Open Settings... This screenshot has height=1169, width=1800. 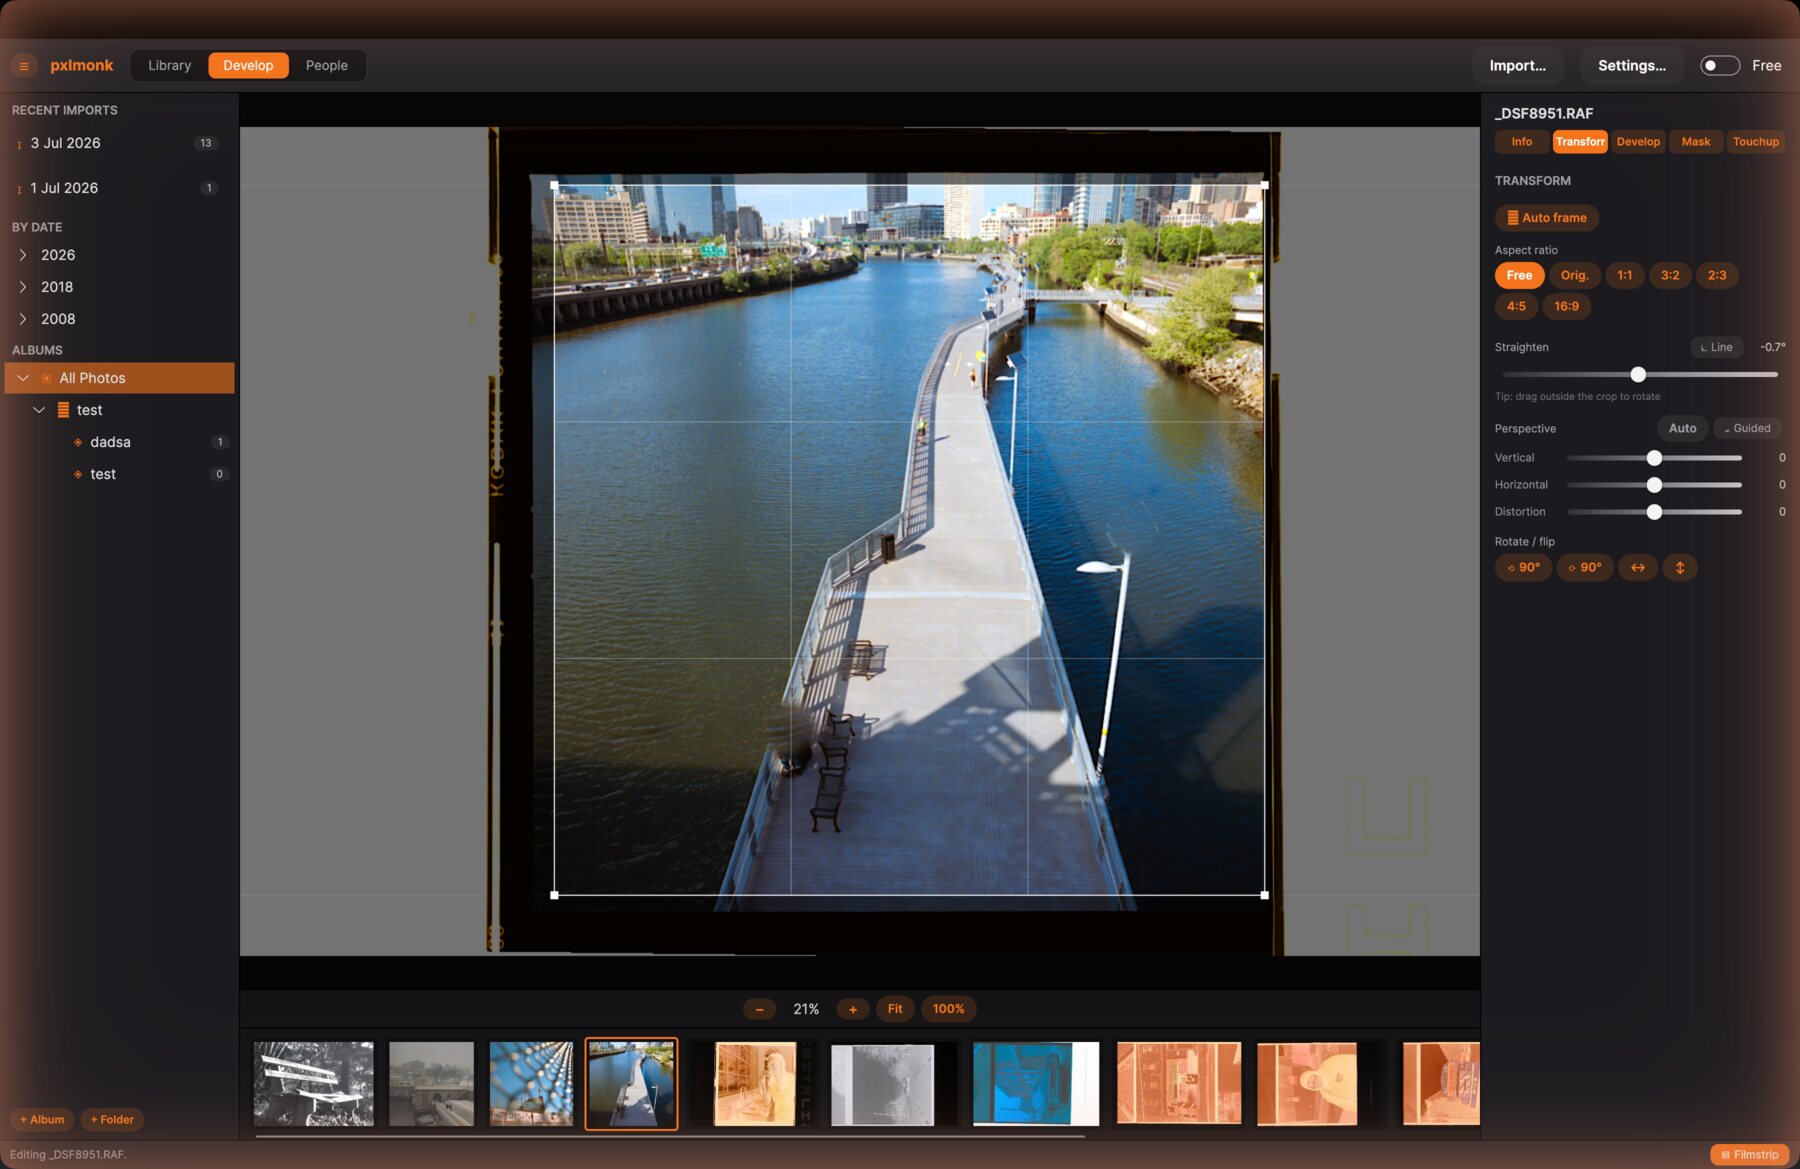(1631, 66)
